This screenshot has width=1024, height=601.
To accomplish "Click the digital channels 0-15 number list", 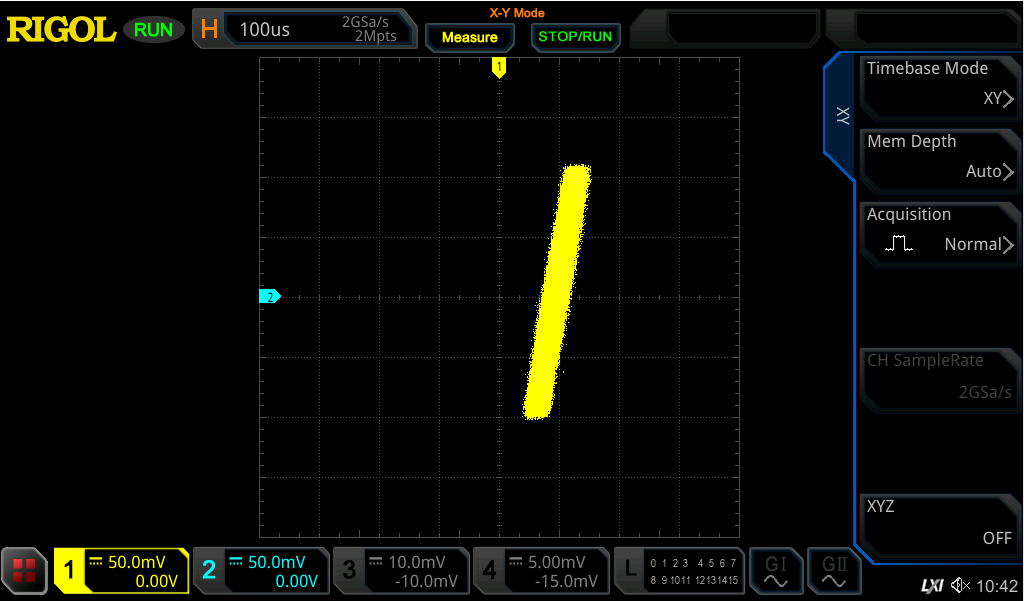I will pyautogui.click(x=694, y=571).
